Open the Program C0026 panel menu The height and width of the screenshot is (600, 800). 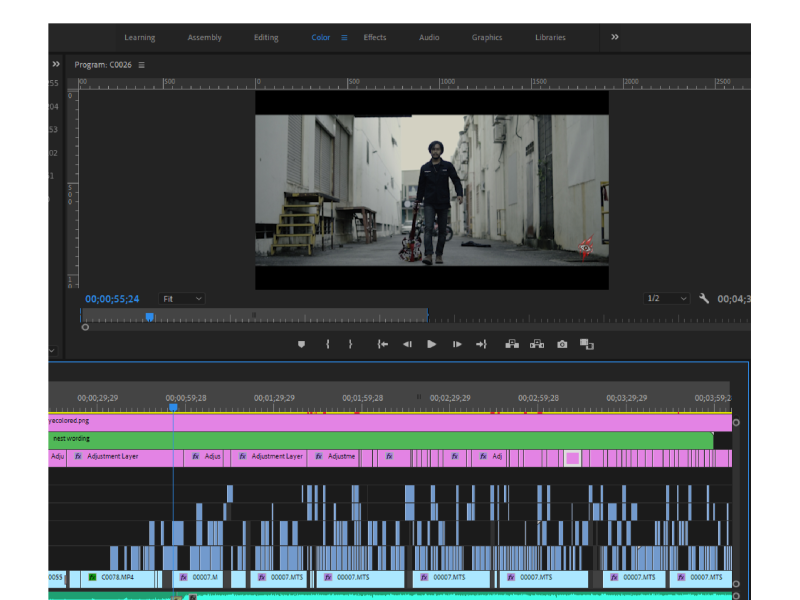pos(142,65)
